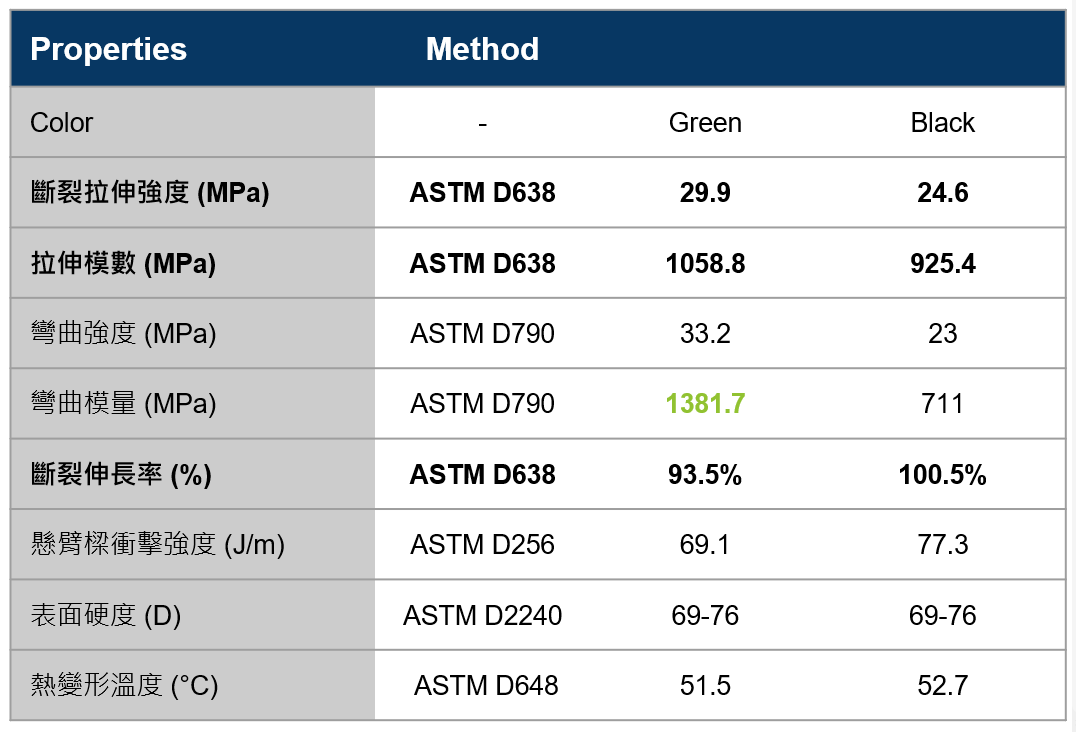The width and height of the screenshot is (1076, 732).
Task: Select the 斷裂伸長率 (%) row label
Action: pos(121,475)
